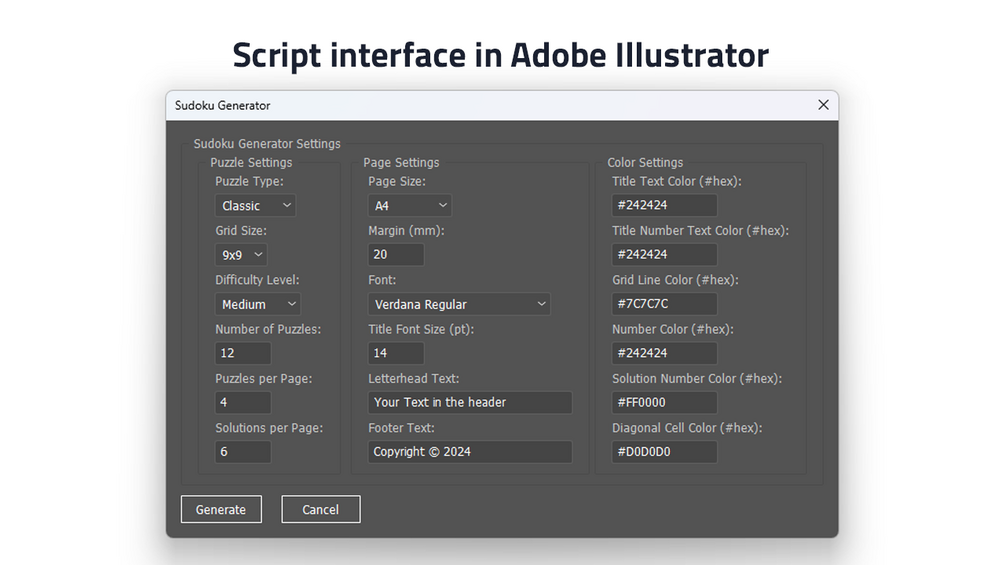Open the Difficulty Level dropdown
1005x565 pixels.
click(x=258, y=304)
